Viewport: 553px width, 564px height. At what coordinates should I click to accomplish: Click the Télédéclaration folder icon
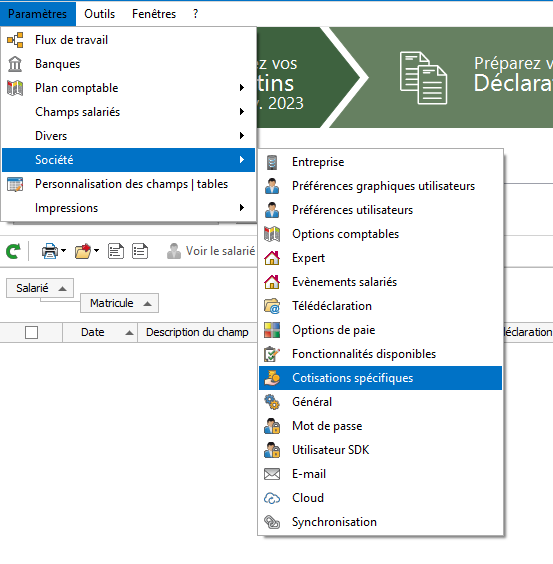272,306
